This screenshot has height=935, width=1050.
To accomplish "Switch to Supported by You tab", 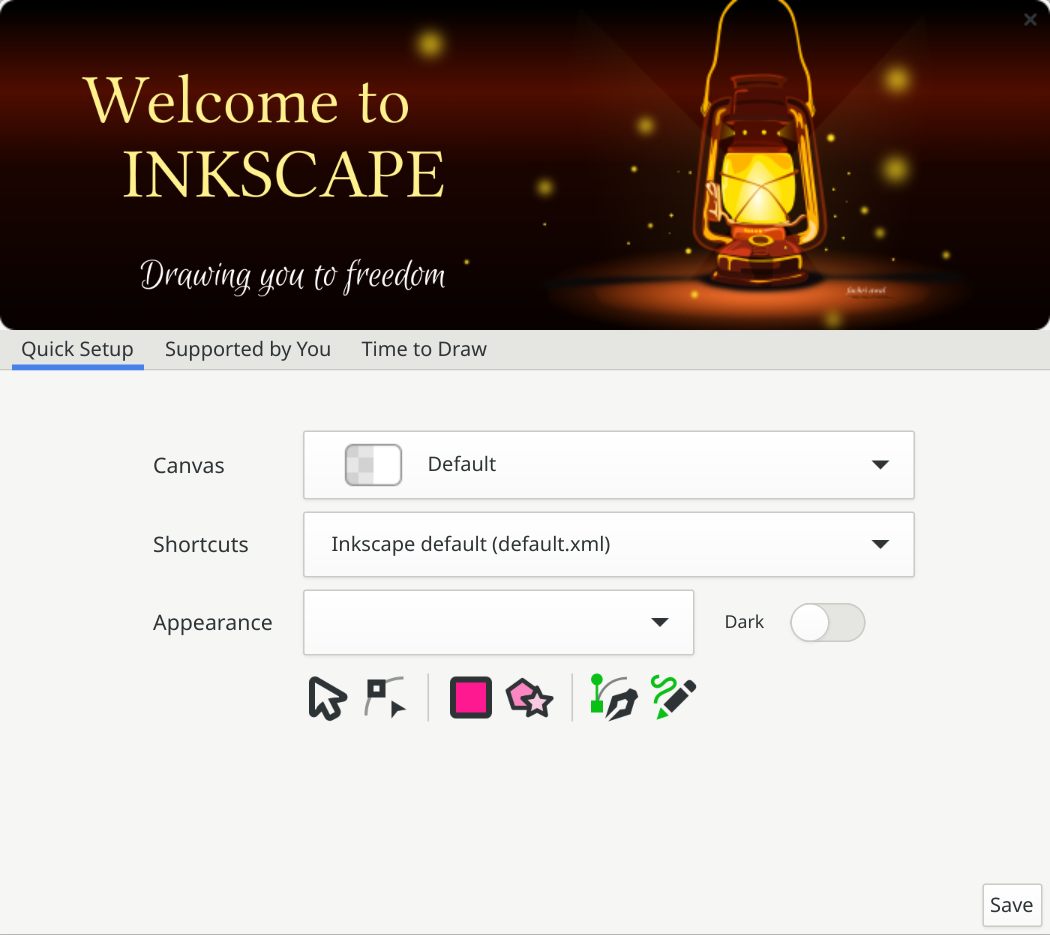I will (248, 350).
